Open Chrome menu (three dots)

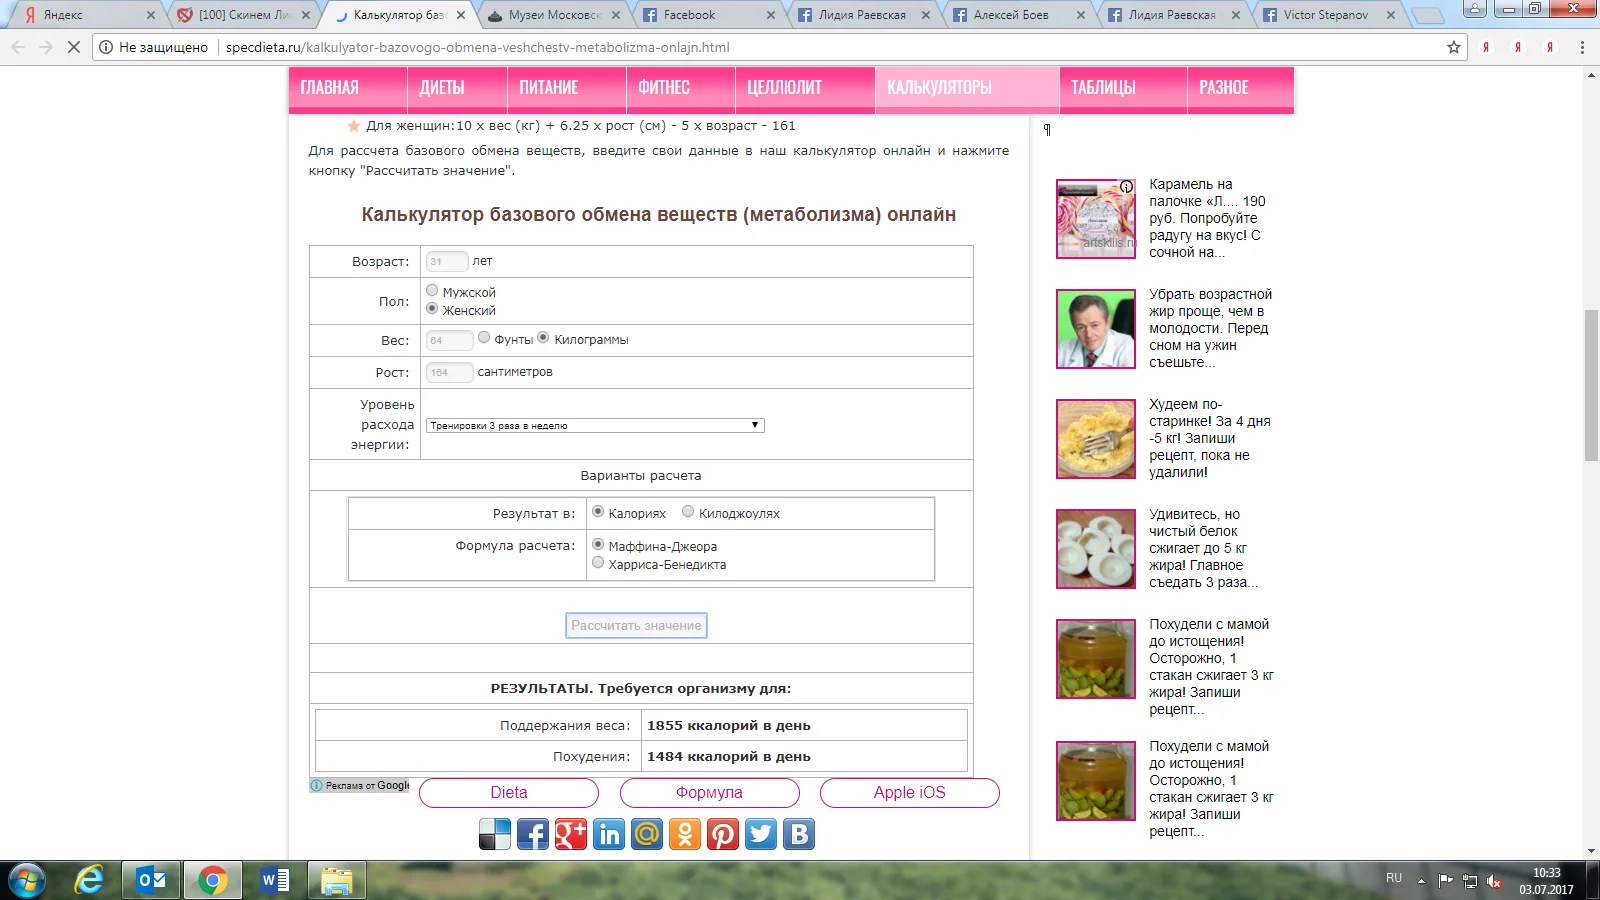[1582, 47]
